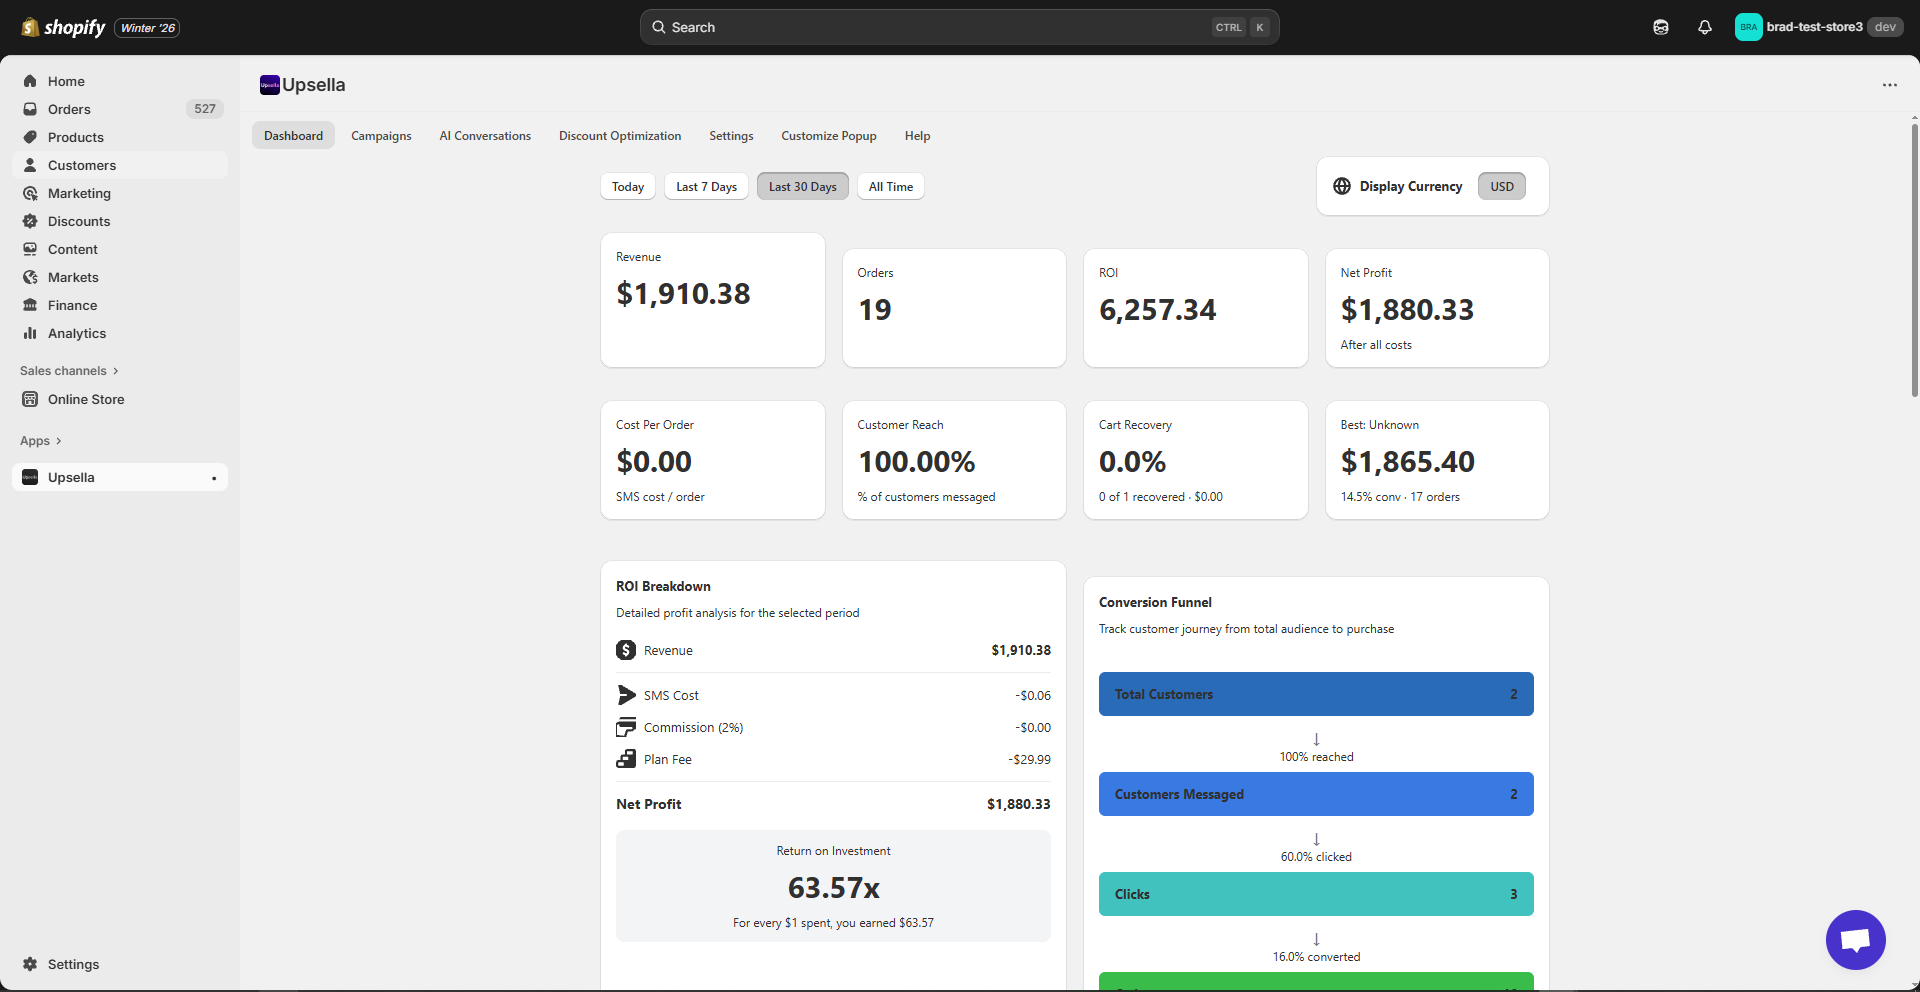Click the search magnifier icon
The height and width of the screenshot is (992, 1920).
tap(659, 27)
